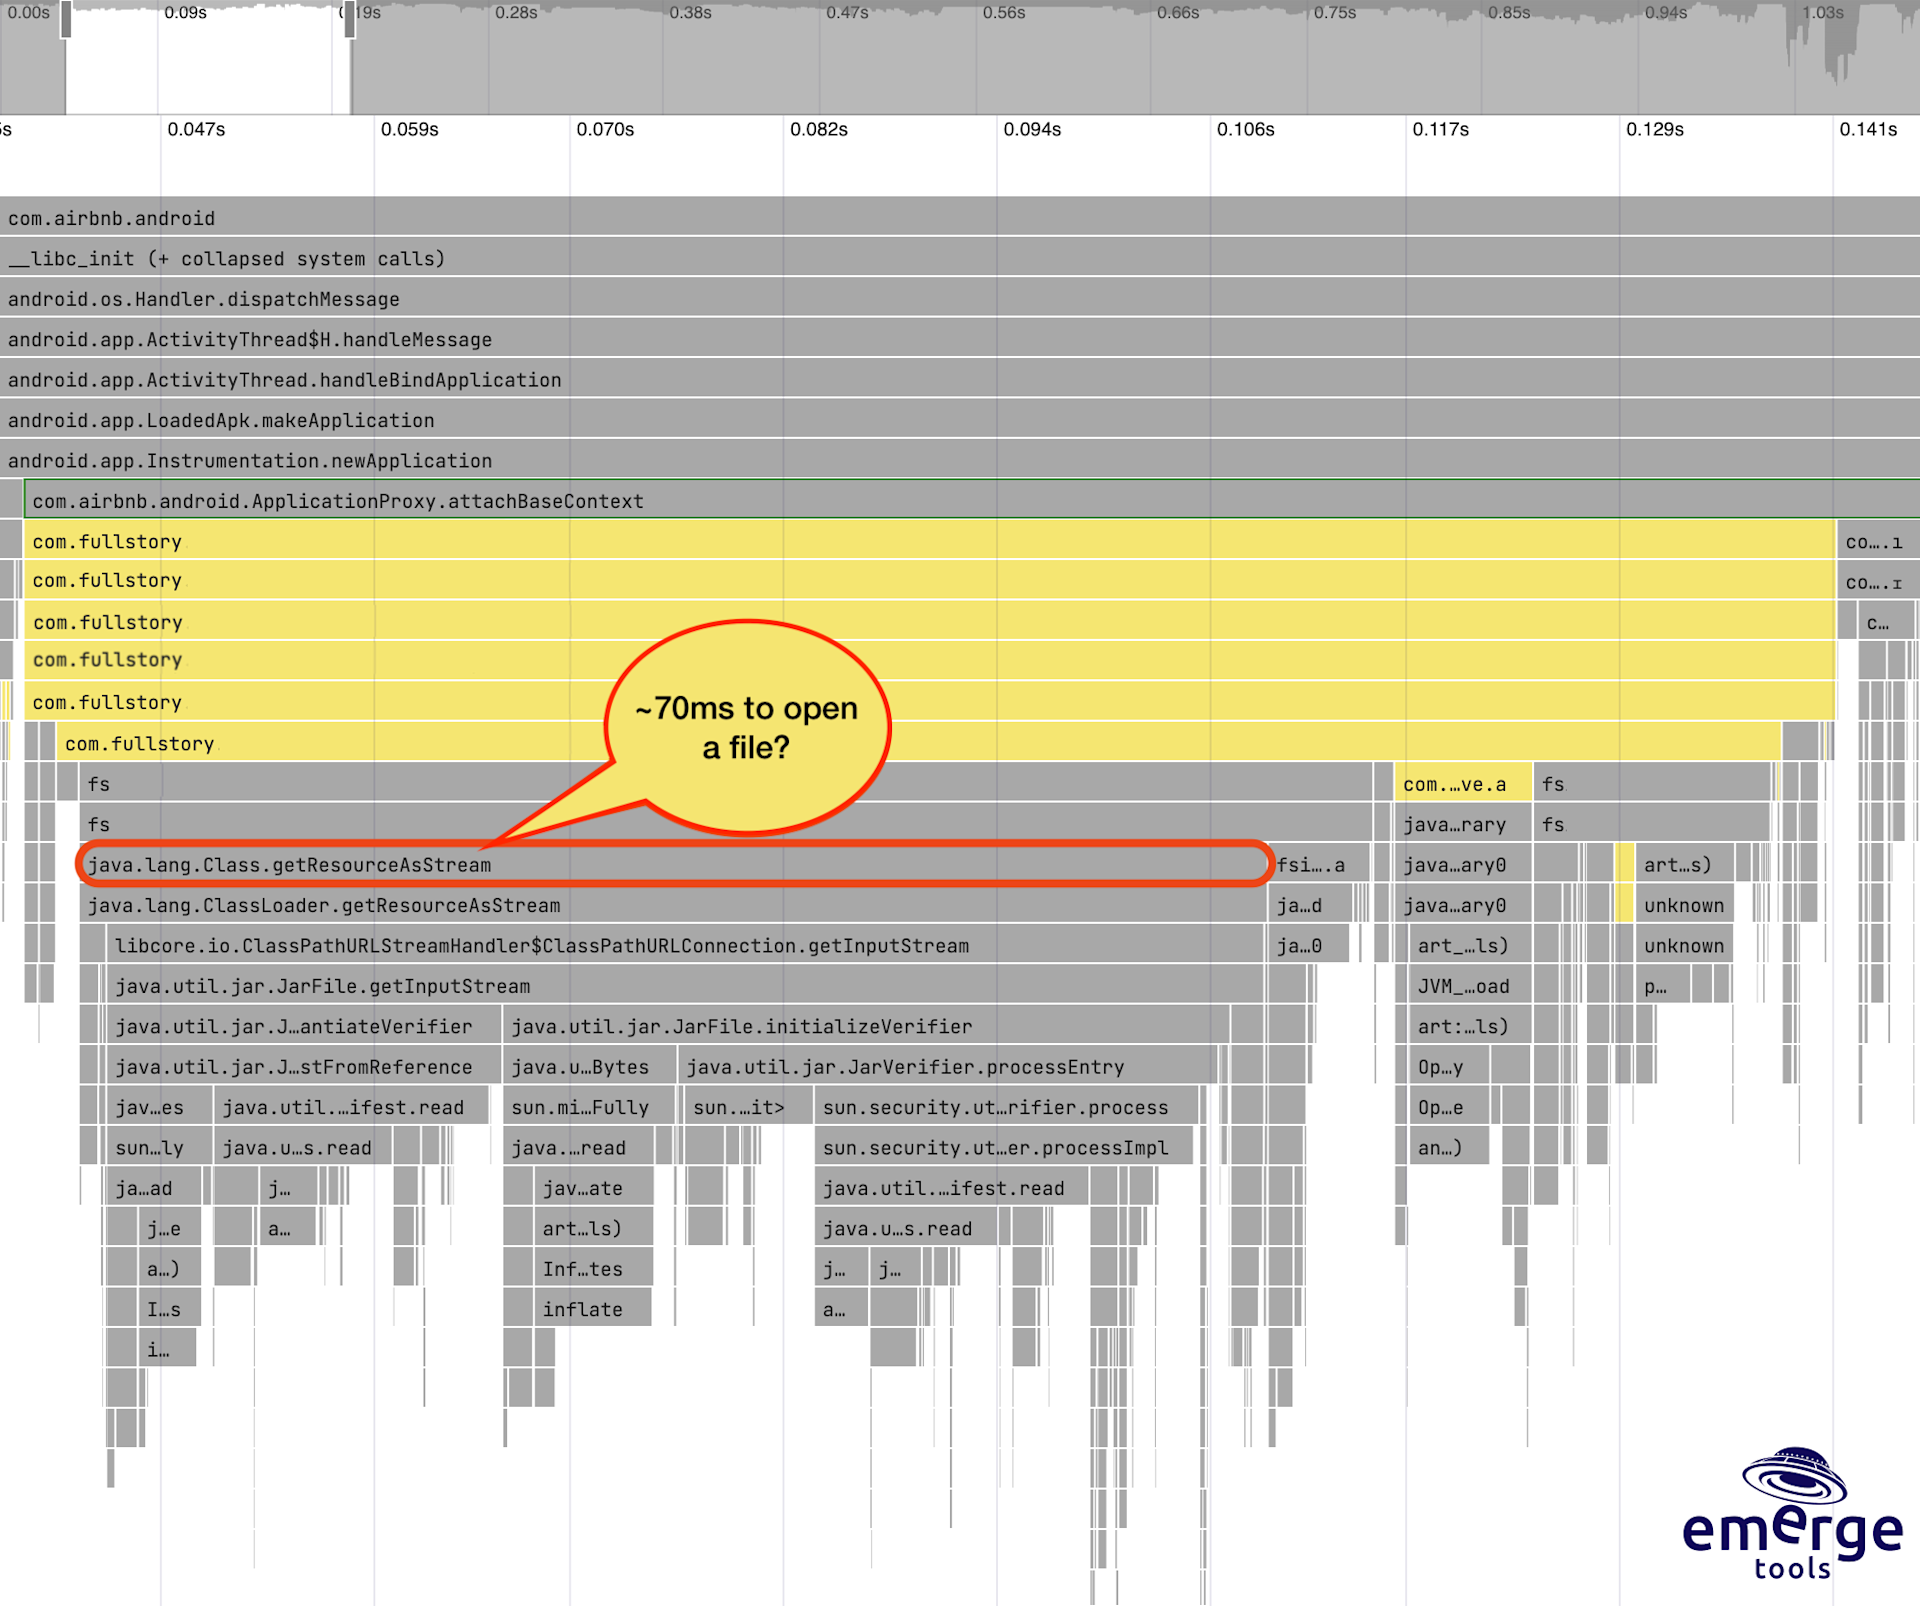
Task: Click the android.app.ActivityThread.handleBindApplication frame
Action: 283,380
